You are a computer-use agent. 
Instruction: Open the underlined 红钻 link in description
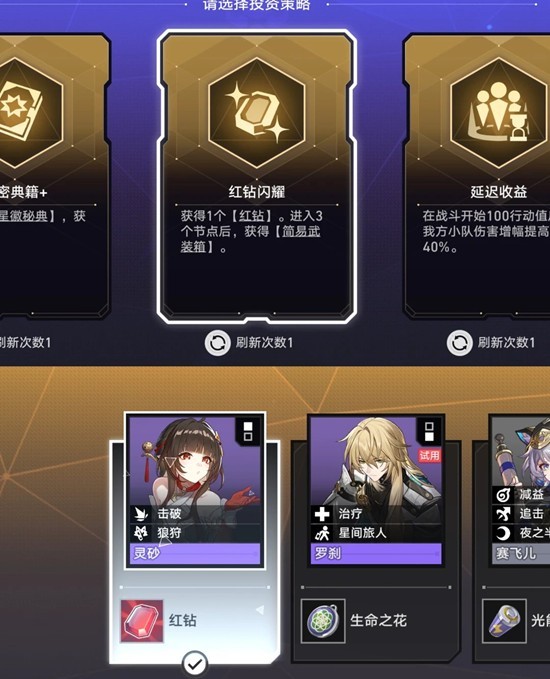(252, 216)
